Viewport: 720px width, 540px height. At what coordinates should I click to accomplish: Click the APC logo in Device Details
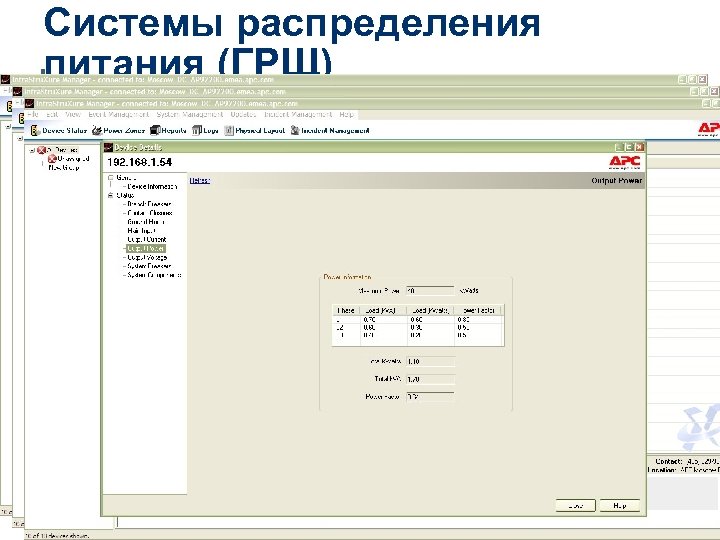coord(624,162)
